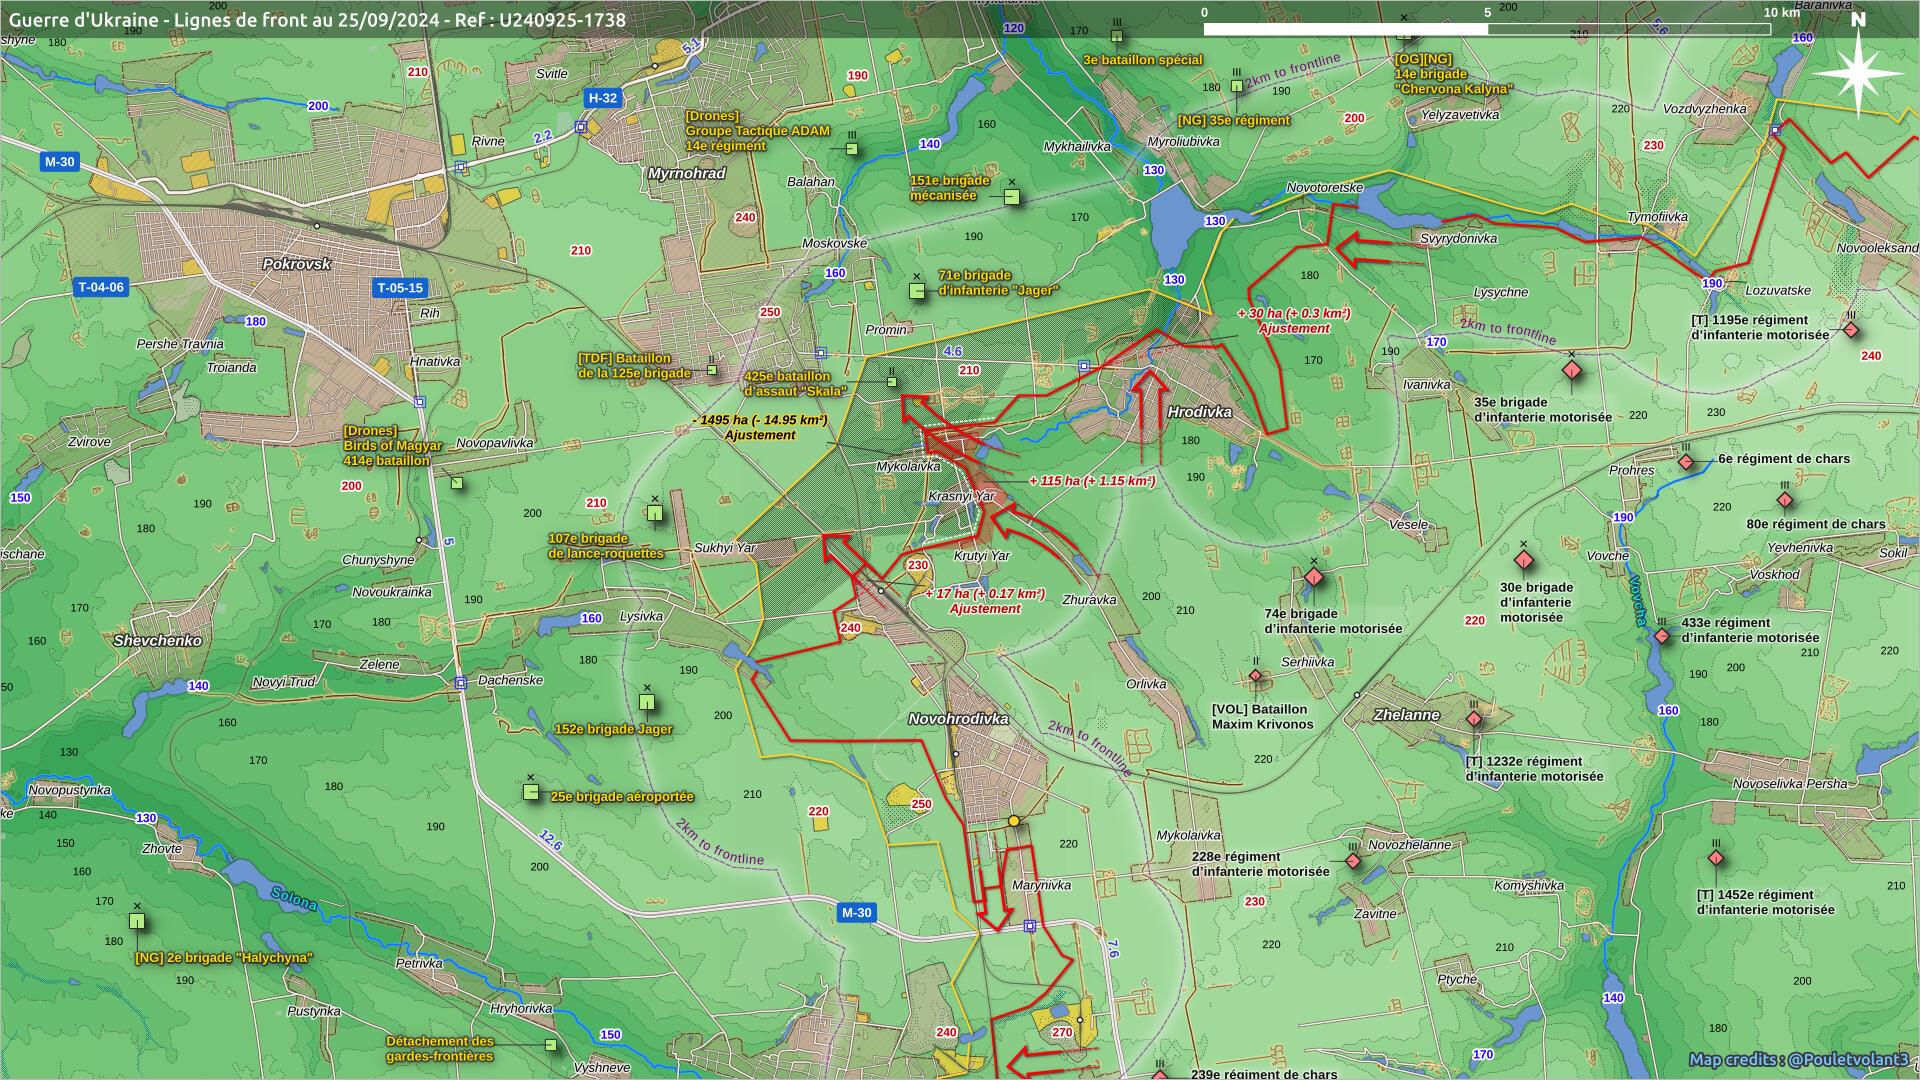The width and height of the screenshot is (1920, 1080).
Task: Click the M-30 road shield near Pokrovsk
Action: (x=59, y=161)
